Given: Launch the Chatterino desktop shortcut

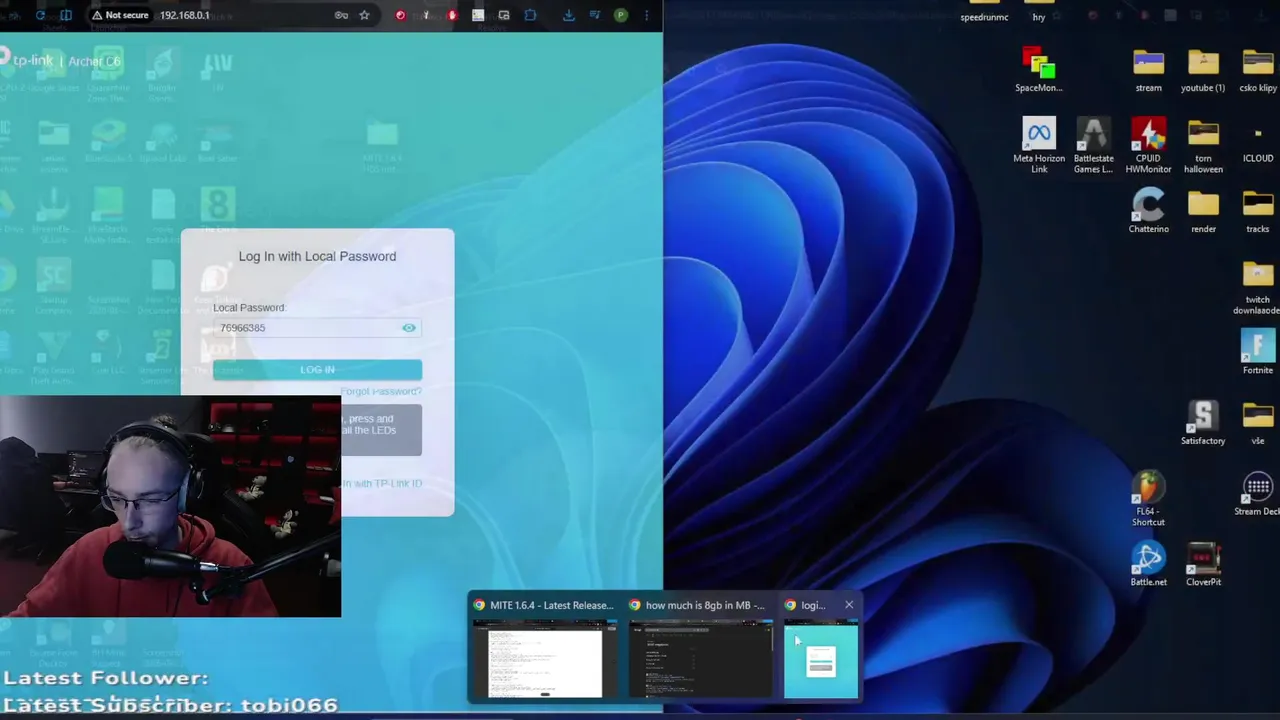Looking at the screenshot, I should tap(1148, 212).
